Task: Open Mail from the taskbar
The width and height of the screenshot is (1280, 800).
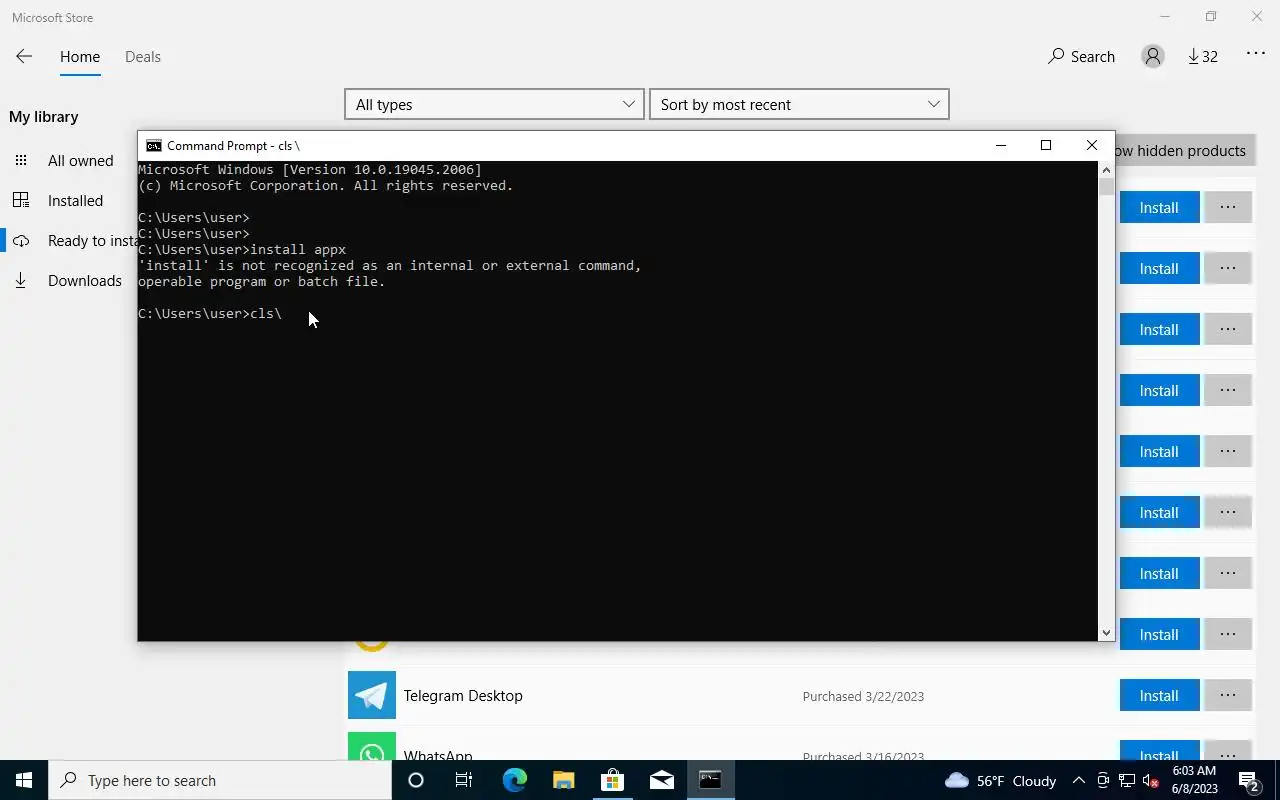Action: (x=661, y=780)
